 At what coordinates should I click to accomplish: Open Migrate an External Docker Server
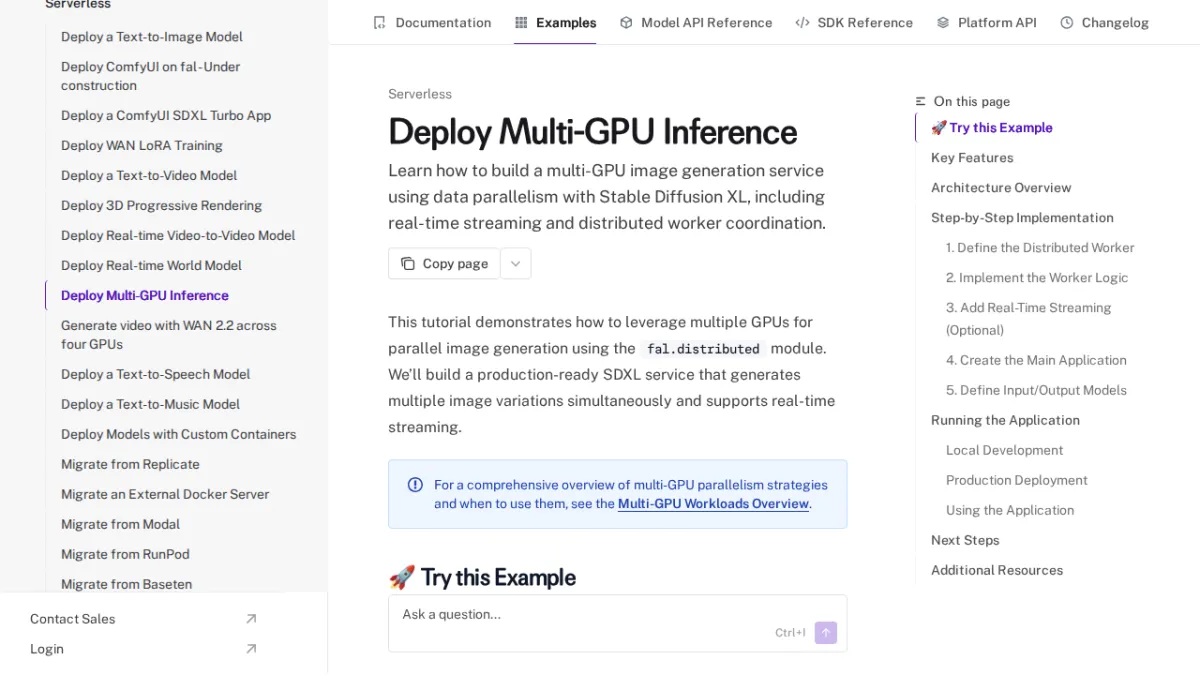point(165,494)
